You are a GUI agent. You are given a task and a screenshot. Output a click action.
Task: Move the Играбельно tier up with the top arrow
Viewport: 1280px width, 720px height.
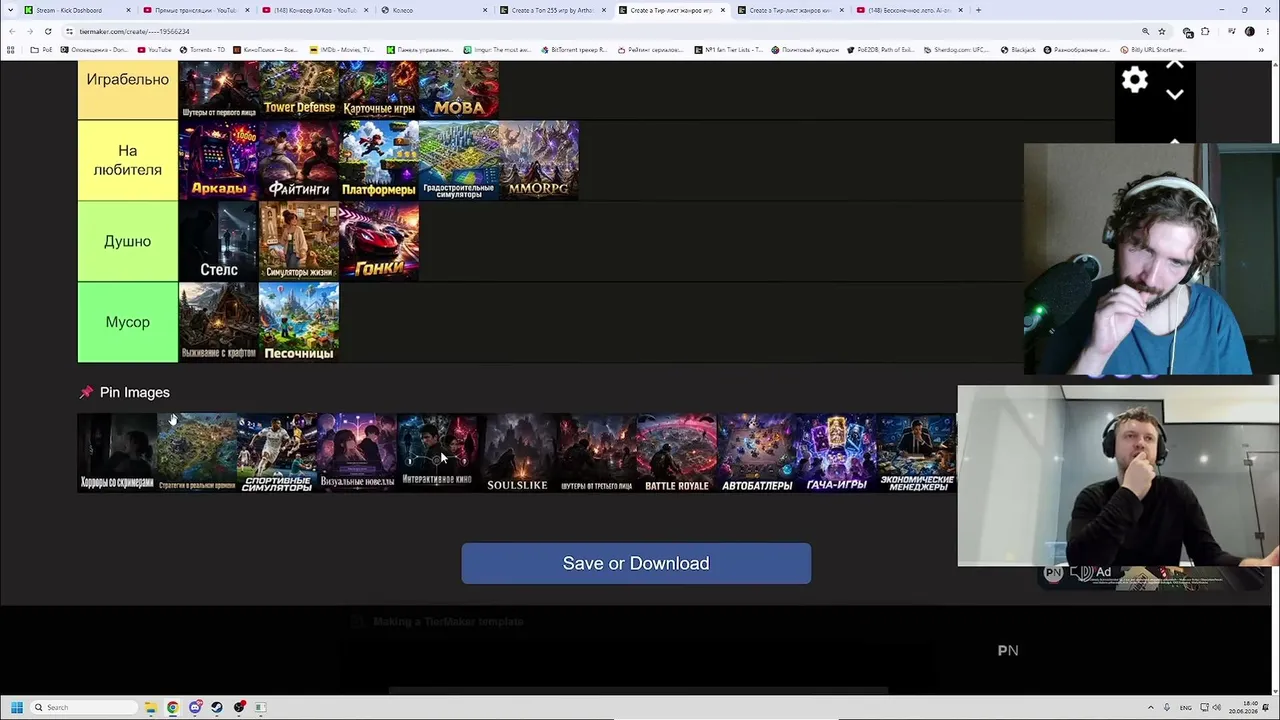point(1175,66)
